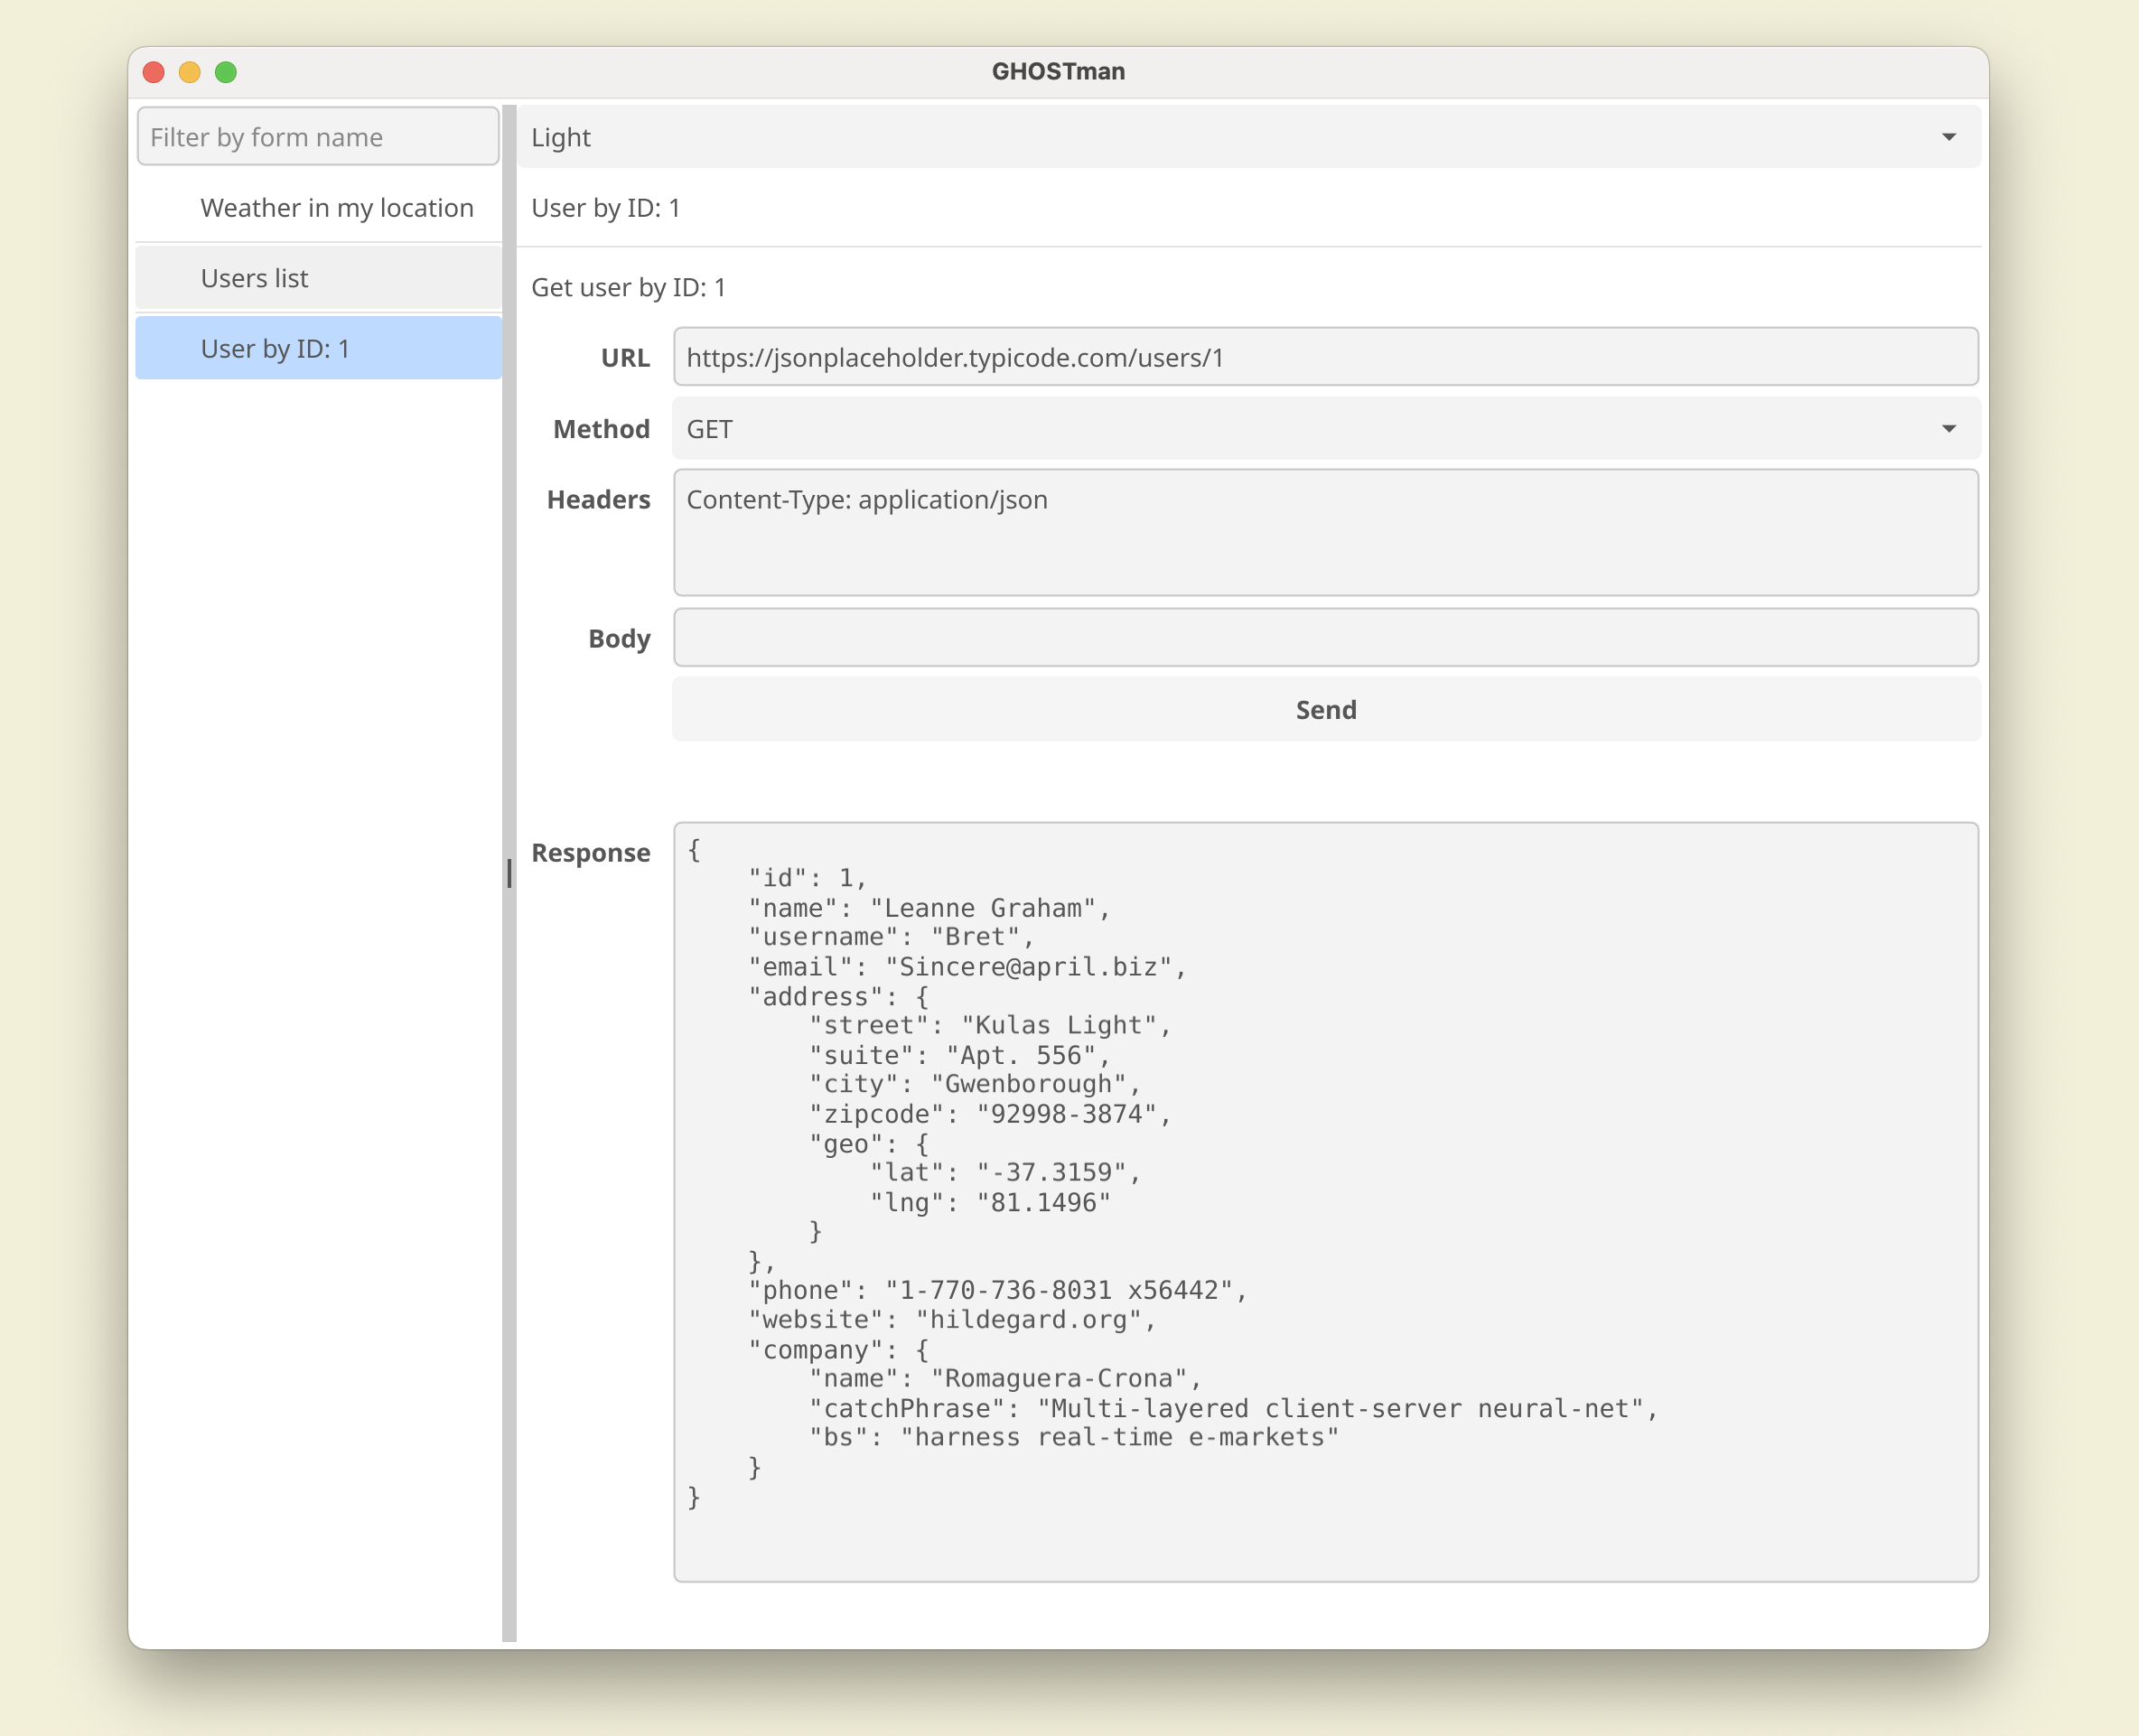Image resolution: width=2139 pixels, height=1736 pixels.
Task: Grab the sidebar splitter handle
Action: pyautogui.click(x=509, y=873)
